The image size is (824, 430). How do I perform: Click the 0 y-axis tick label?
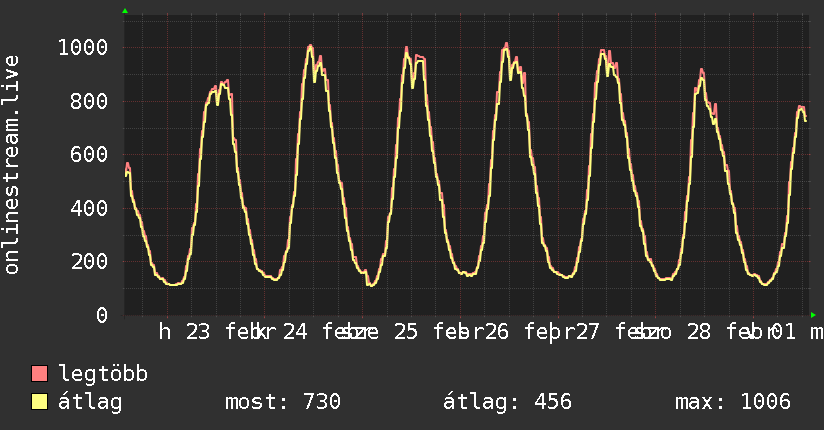[x=101, y=315]
